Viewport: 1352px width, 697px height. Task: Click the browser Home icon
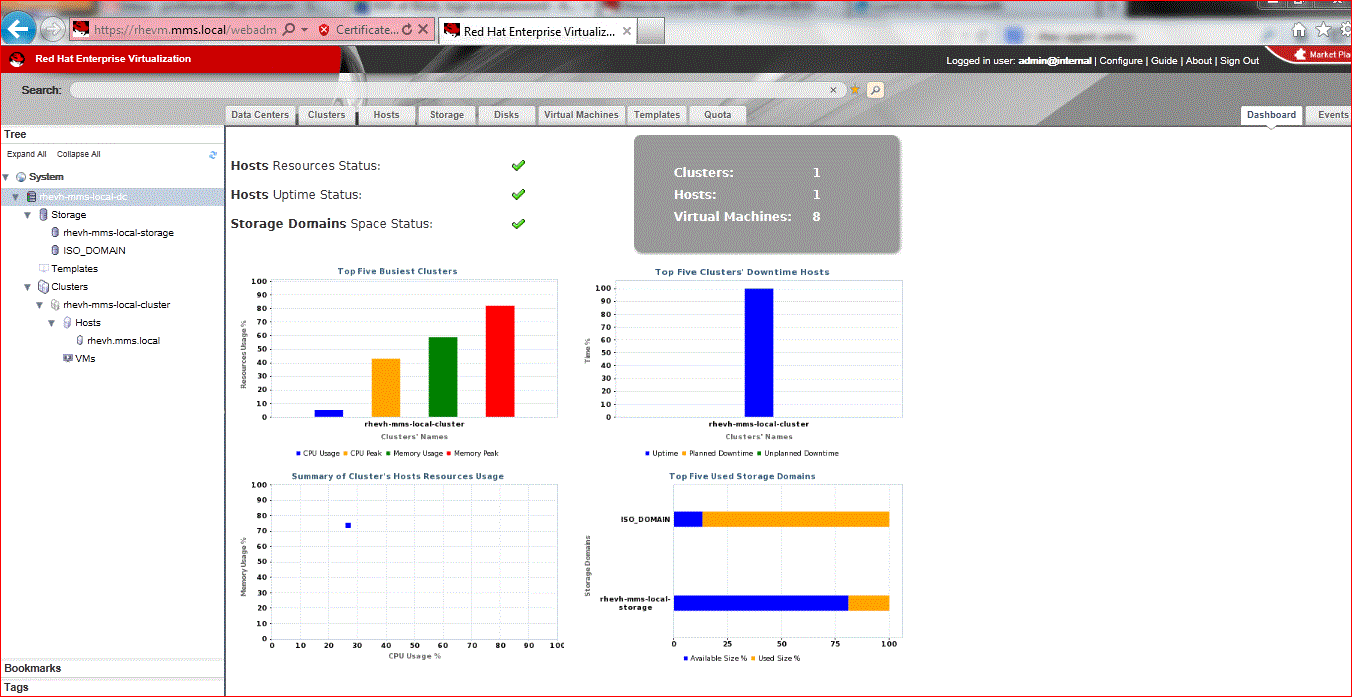[1299, 30]
